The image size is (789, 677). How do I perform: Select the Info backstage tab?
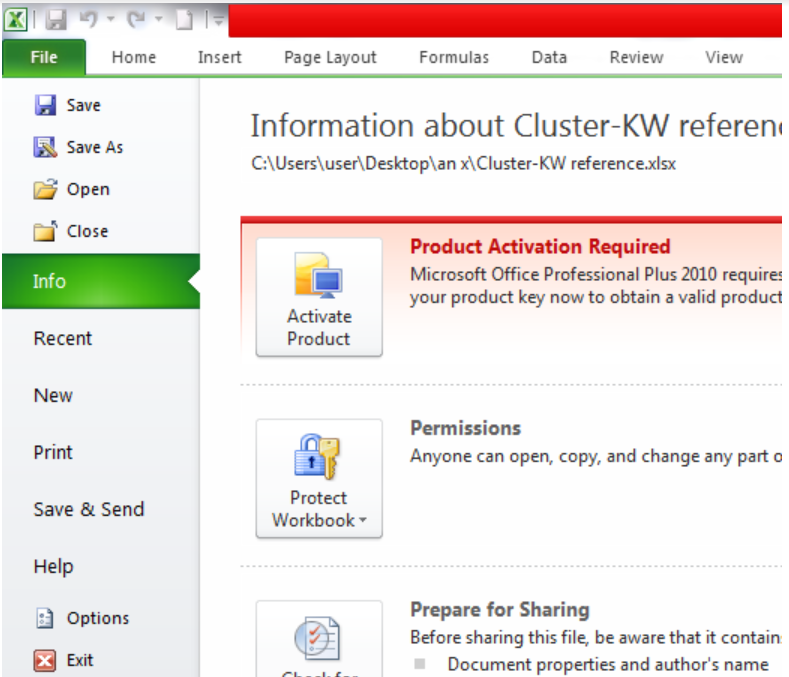[101, 281]
